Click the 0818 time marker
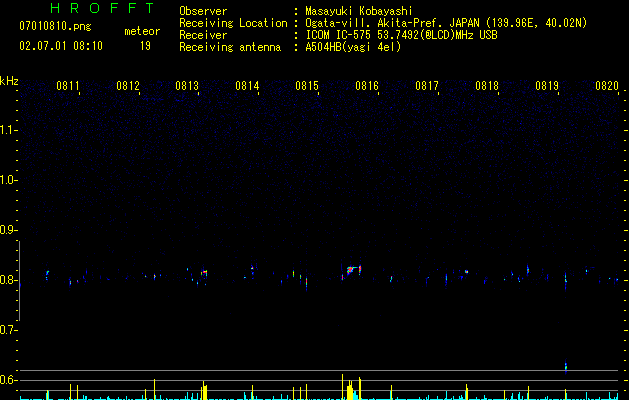Viewport: 629px width, 400px height. tap(487, 86)
